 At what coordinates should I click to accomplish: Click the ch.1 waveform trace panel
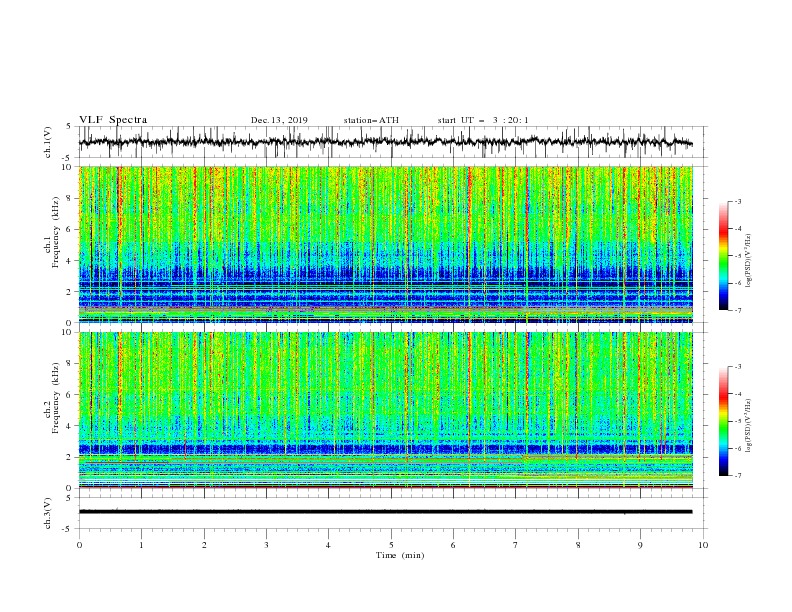(x=392, y=142)
